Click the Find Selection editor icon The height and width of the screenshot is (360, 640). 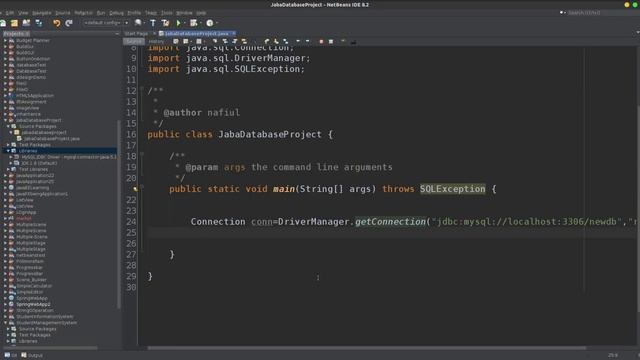click(x=215, y=41)
